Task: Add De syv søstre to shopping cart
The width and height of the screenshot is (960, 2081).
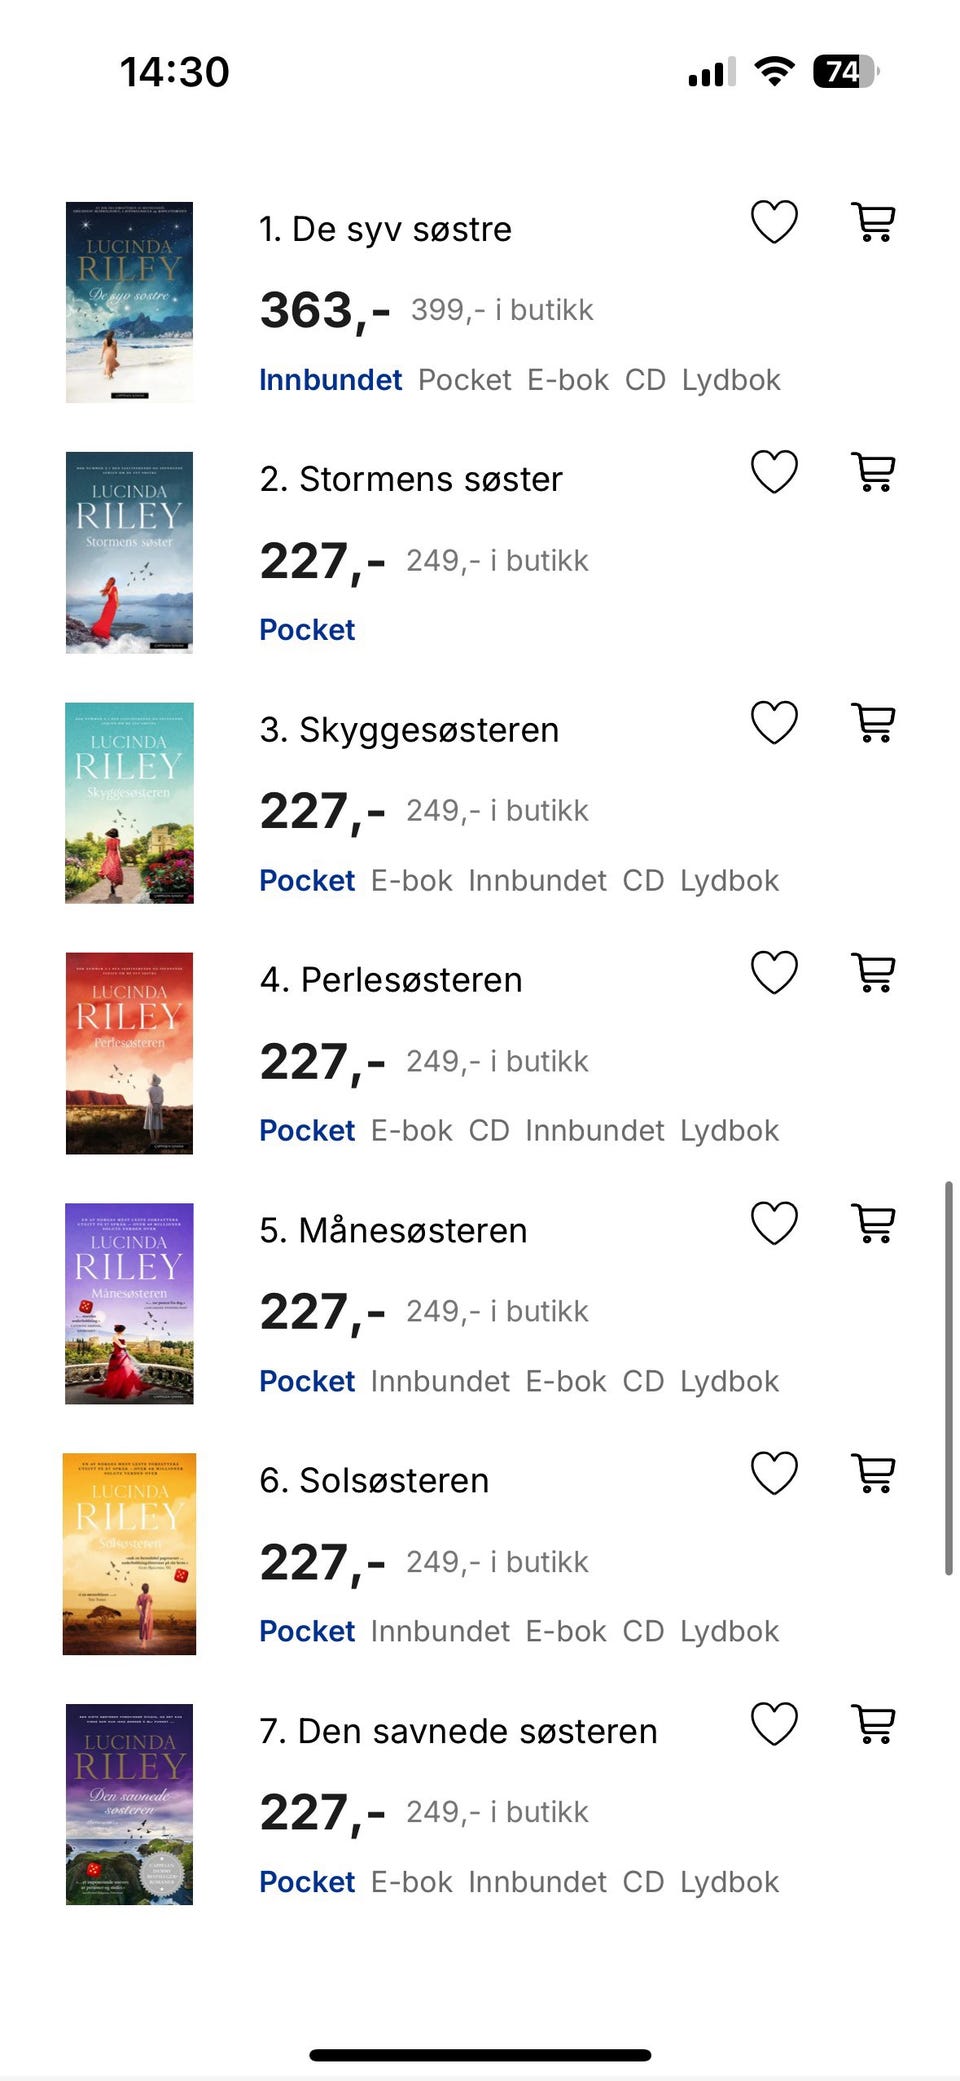Action: pyautogui.click(x=873, y=222)
